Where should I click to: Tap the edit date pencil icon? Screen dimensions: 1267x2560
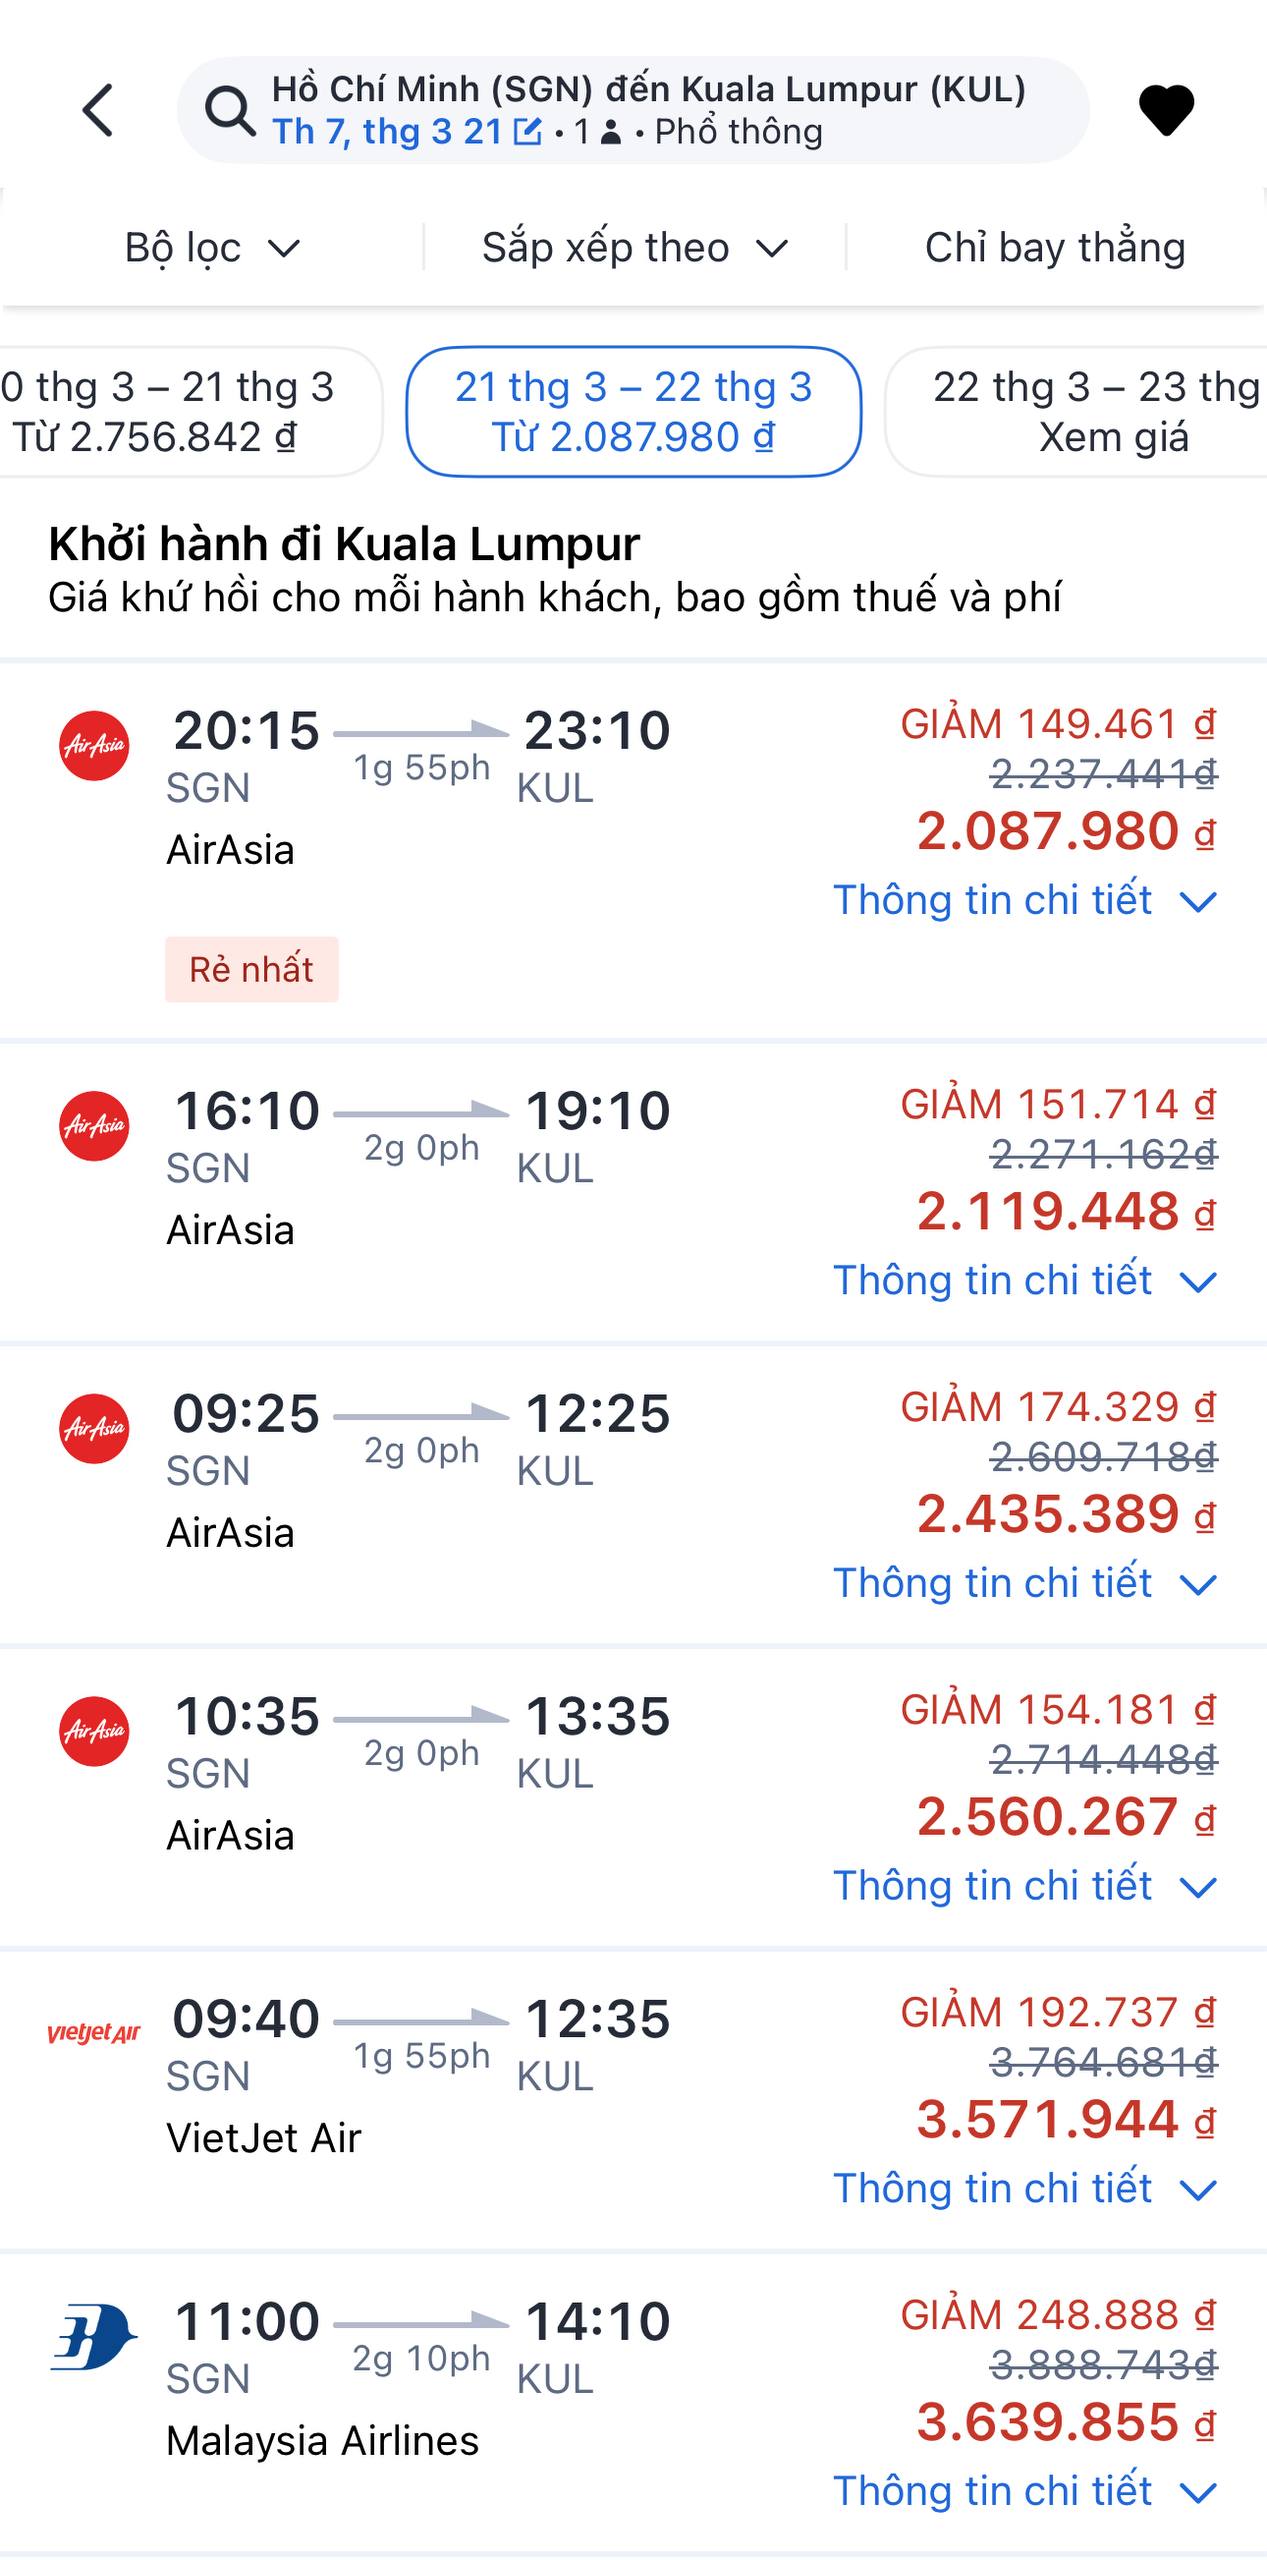point(526,132)
